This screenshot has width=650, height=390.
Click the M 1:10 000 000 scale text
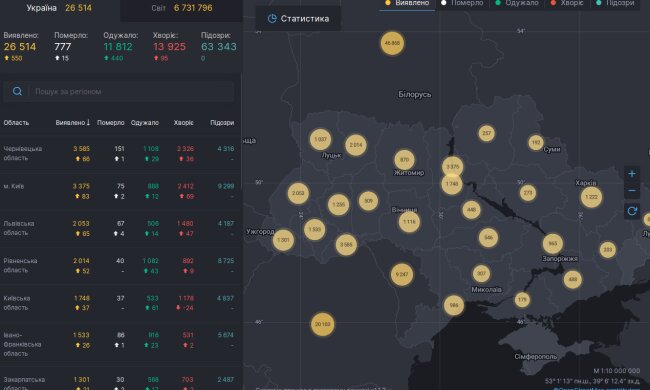point(616,371)
